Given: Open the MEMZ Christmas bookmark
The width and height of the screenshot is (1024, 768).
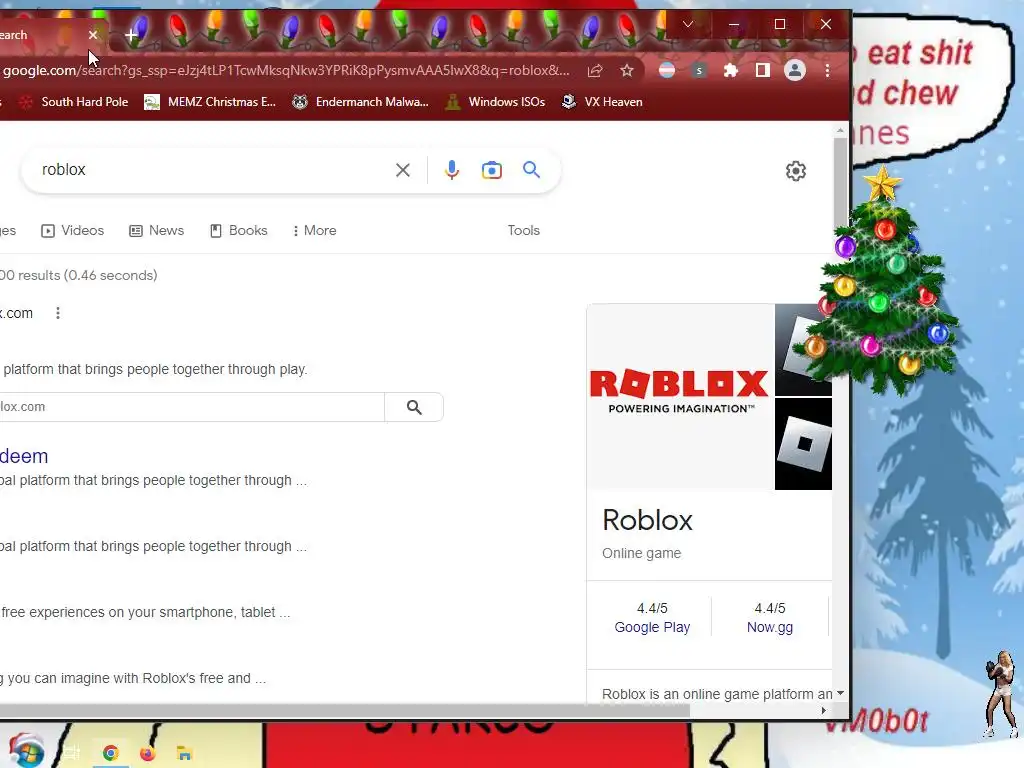Looking at the screenshot, I should point(210,102).
